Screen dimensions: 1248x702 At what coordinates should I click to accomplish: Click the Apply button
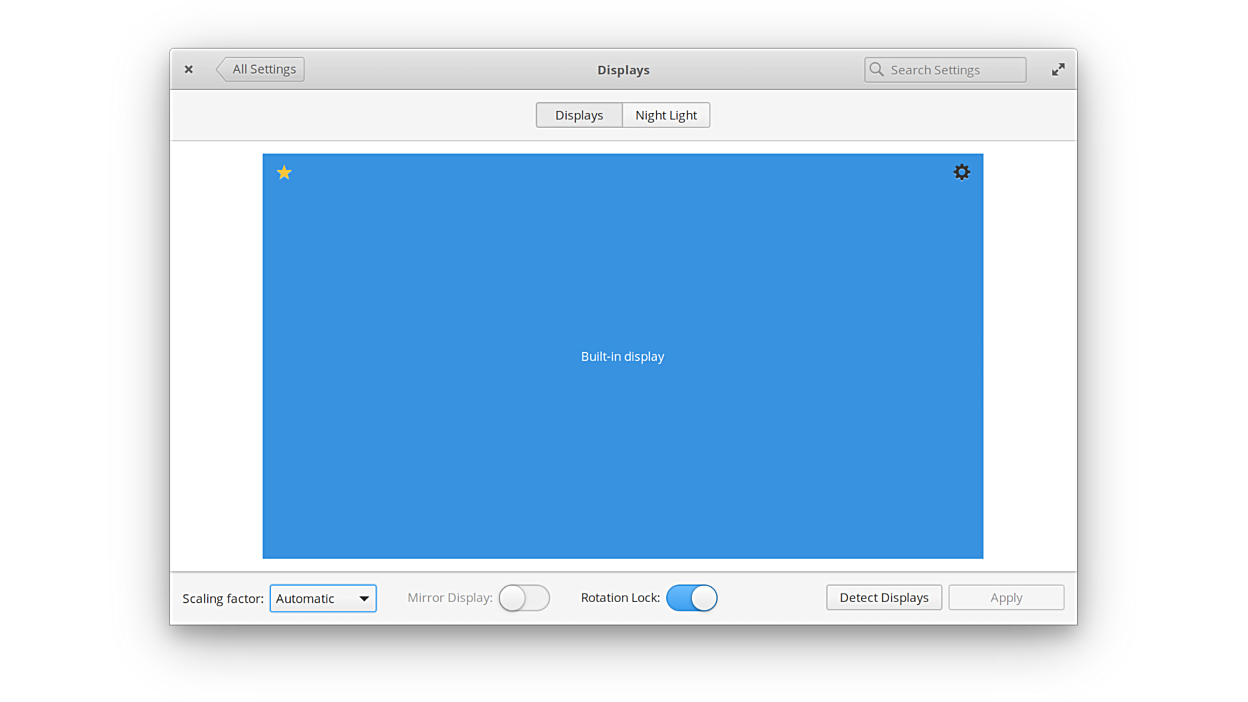(1006, 598)
